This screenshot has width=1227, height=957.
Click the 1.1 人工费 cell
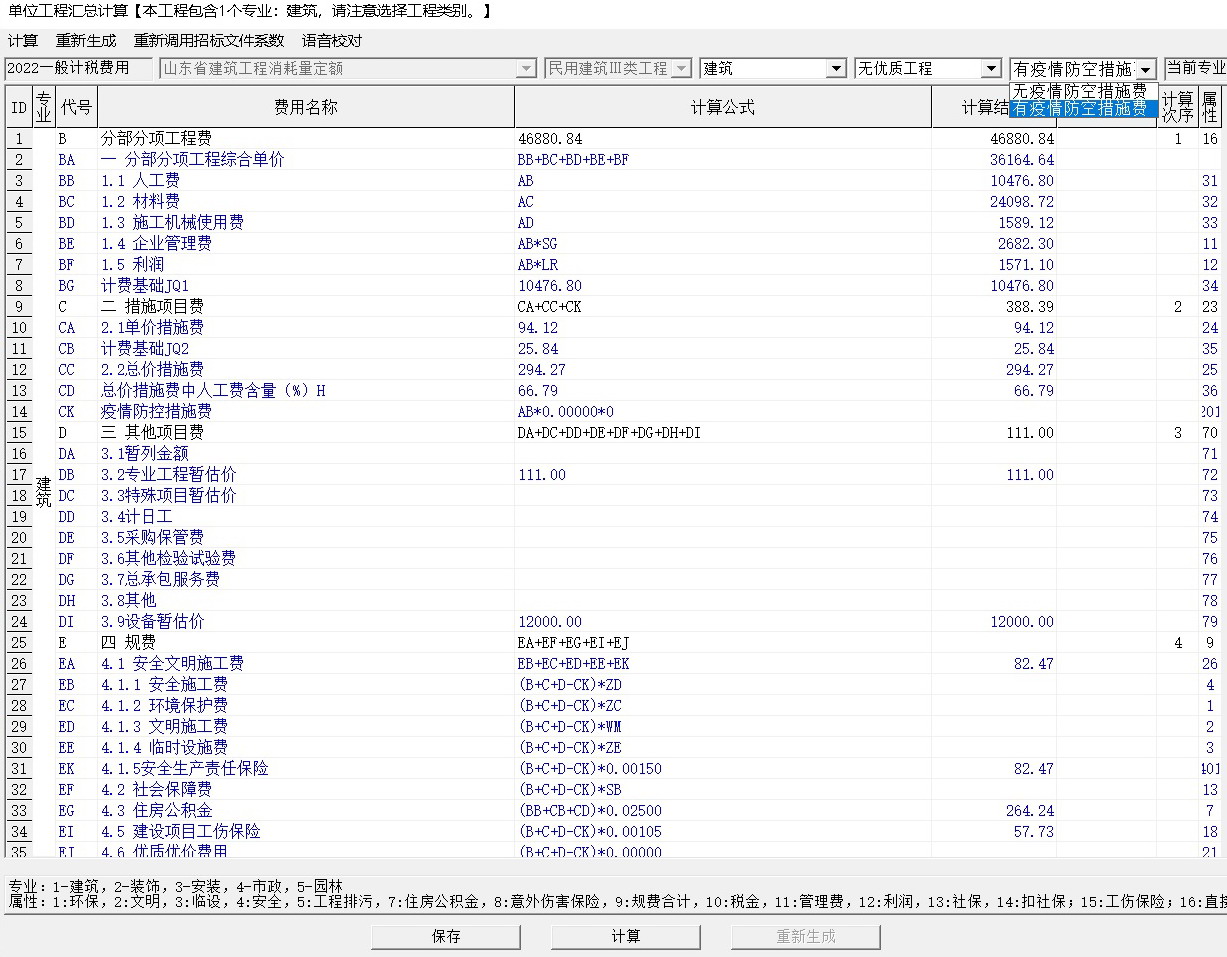coord(306,181)
